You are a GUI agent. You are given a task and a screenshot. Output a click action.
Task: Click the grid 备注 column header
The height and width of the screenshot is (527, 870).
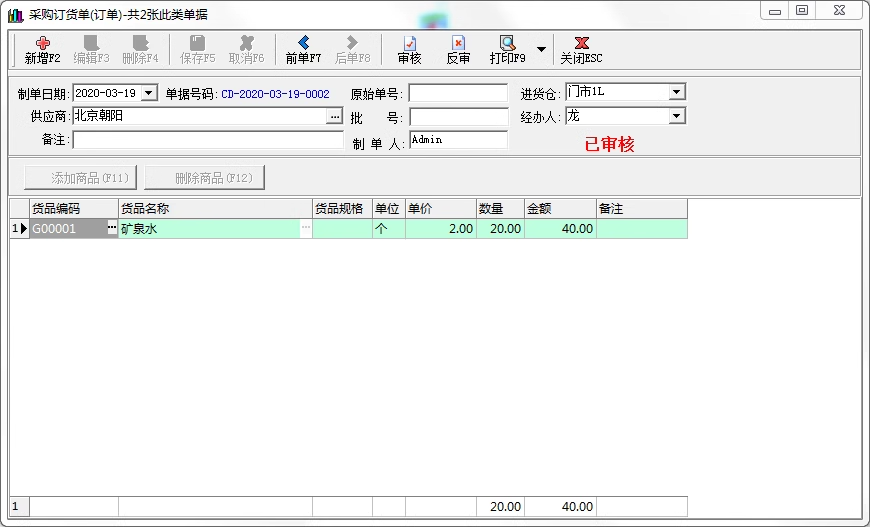642,209
